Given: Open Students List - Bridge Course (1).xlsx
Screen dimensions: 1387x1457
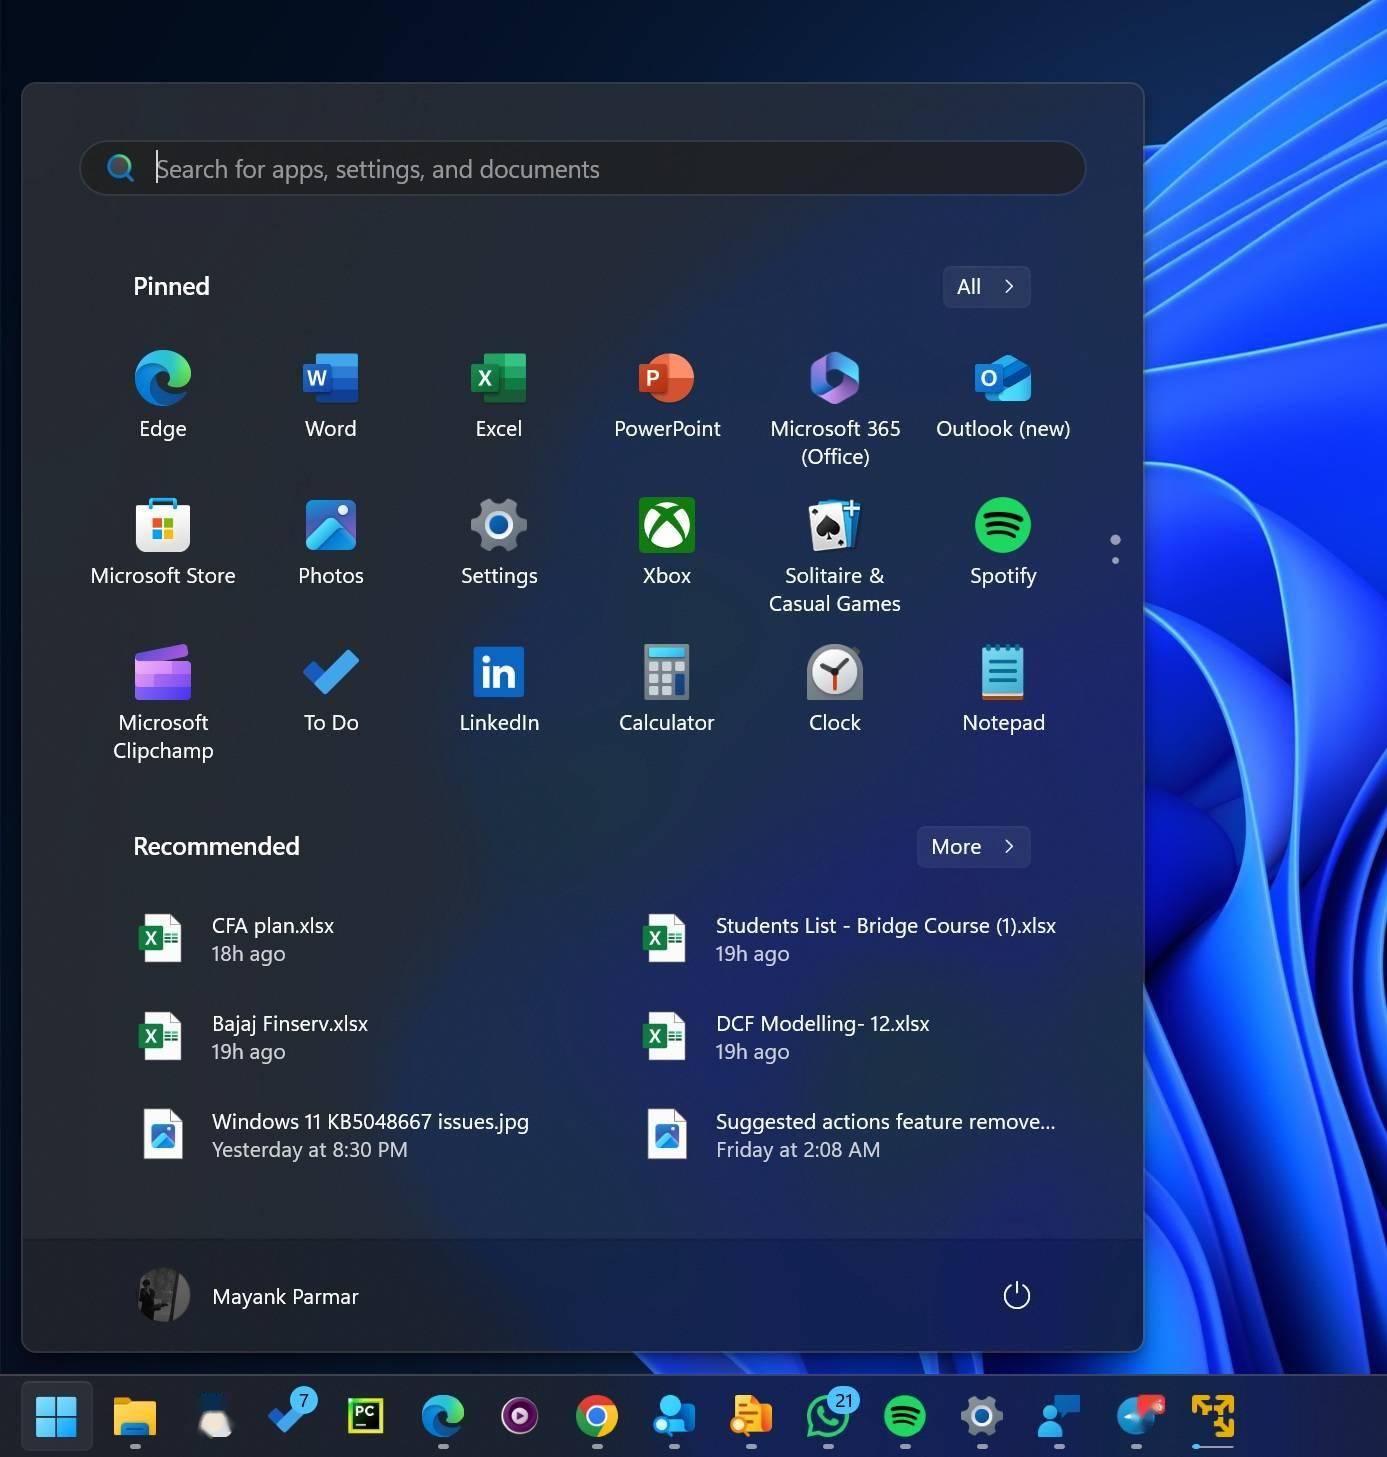Looking at the screenshot, I should click(850, 939).
